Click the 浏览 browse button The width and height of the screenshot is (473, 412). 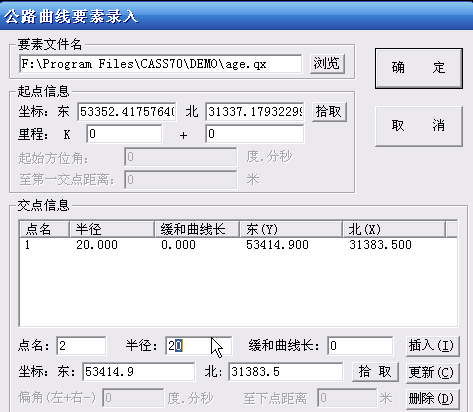point(327,64)
